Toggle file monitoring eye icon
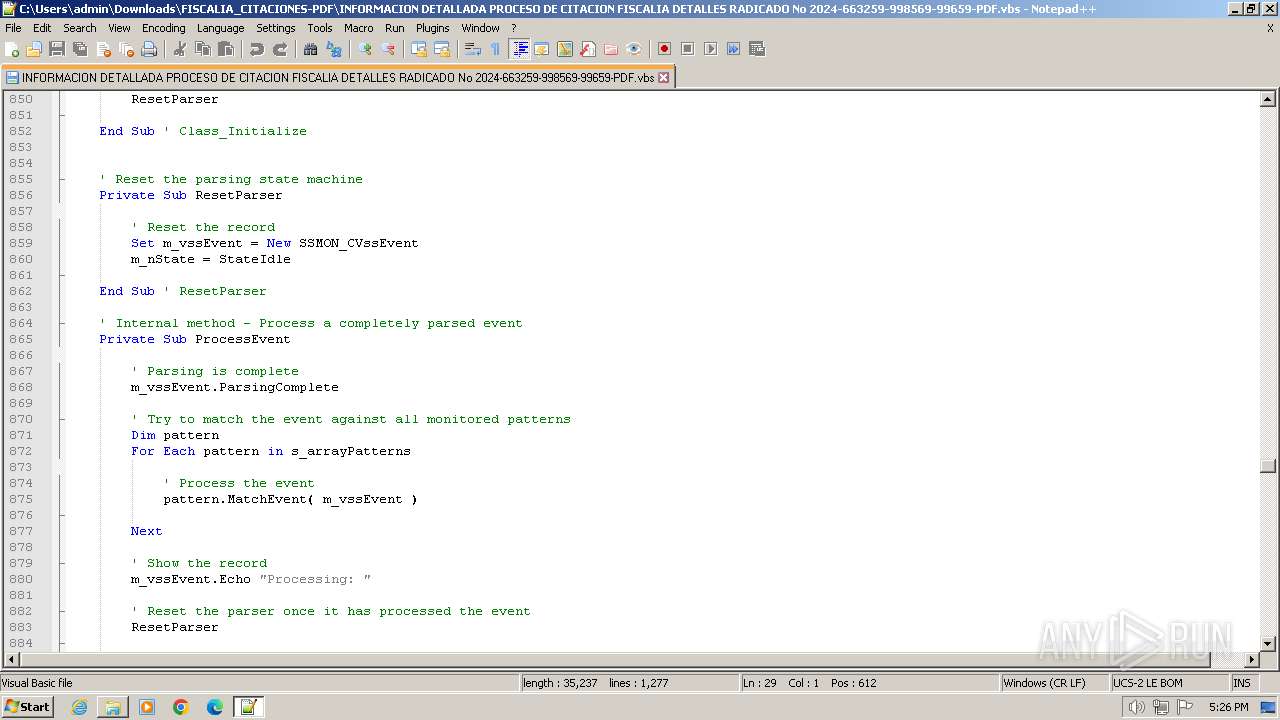Image resolution: width=1280 pixels, height=720 pixels. (634, 49)
